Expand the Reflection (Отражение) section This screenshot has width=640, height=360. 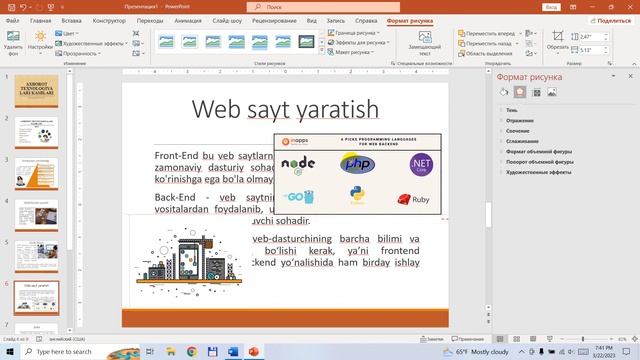click(519, 121)
